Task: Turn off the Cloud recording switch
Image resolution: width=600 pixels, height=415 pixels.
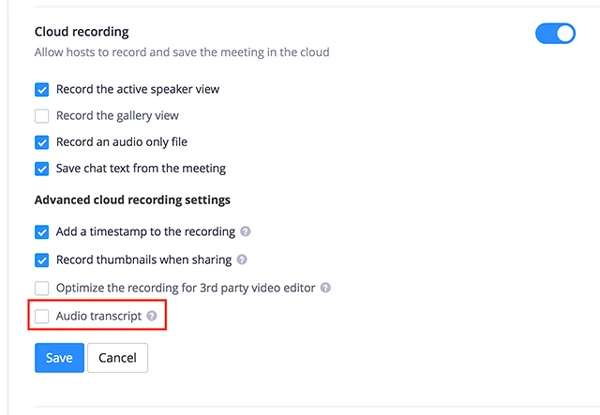Action: pyautogui.click(x=555, y=34)
